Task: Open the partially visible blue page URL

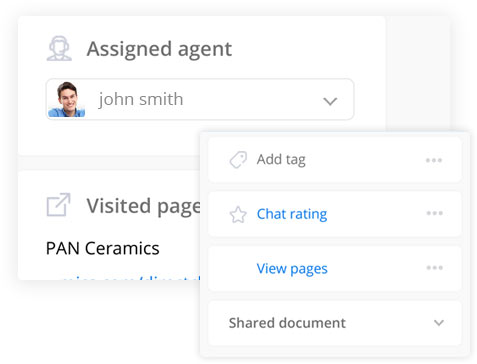Action: (x=131, y=278)
